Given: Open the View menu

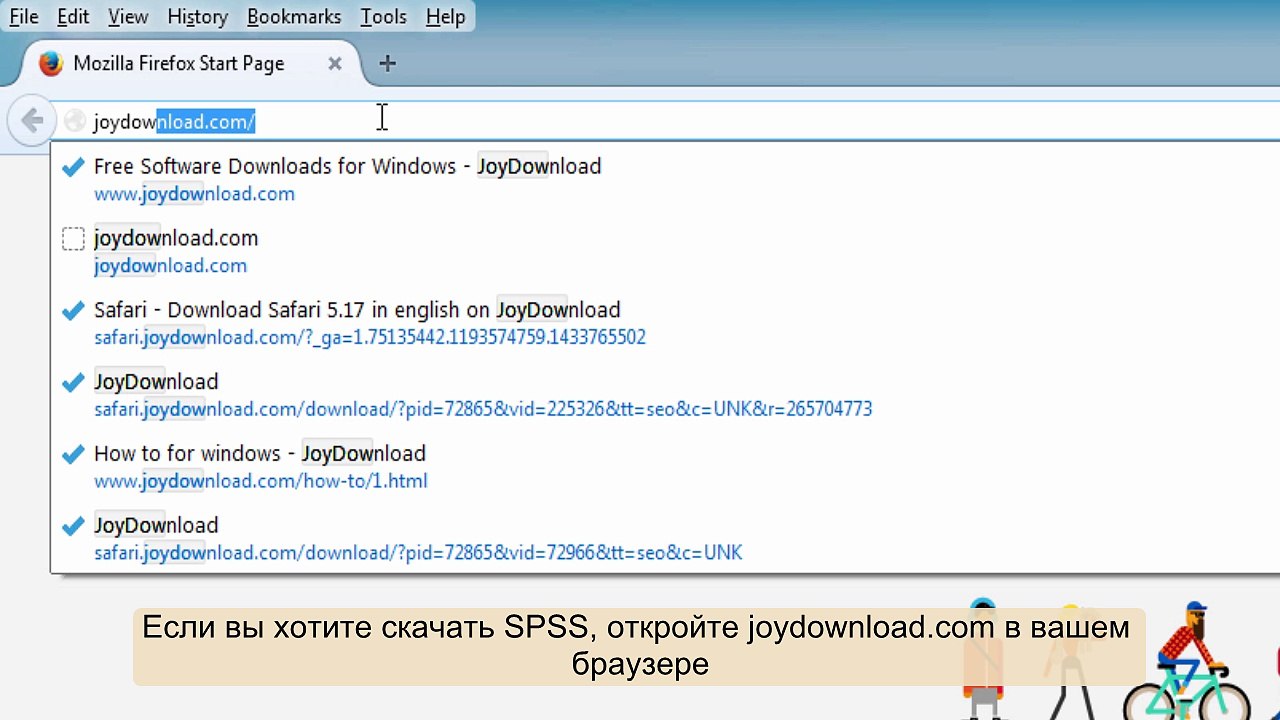Looking at the screenshot, I should (128, 17).
